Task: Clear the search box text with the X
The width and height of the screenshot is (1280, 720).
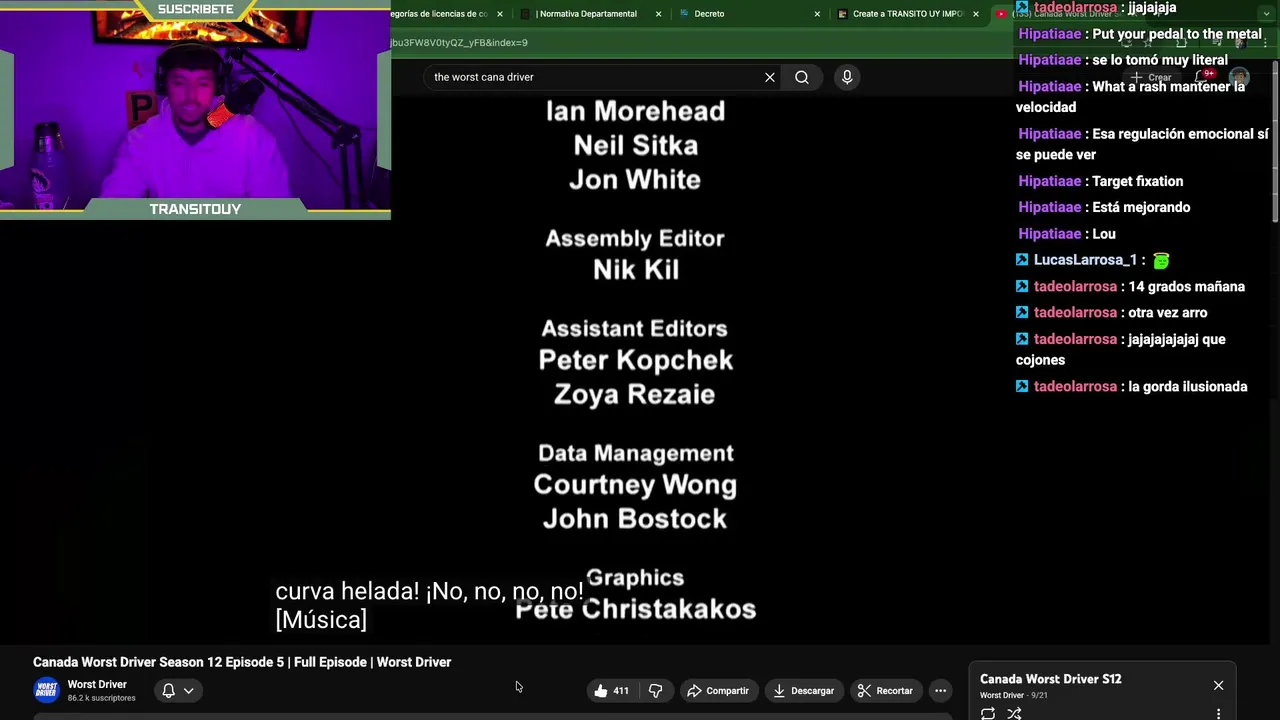Action: [770, 77]
